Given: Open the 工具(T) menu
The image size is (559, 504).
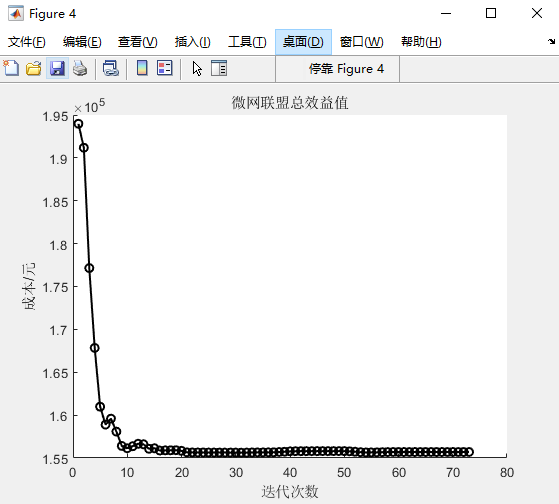Looking at the screenshot, I should (247, 42).
